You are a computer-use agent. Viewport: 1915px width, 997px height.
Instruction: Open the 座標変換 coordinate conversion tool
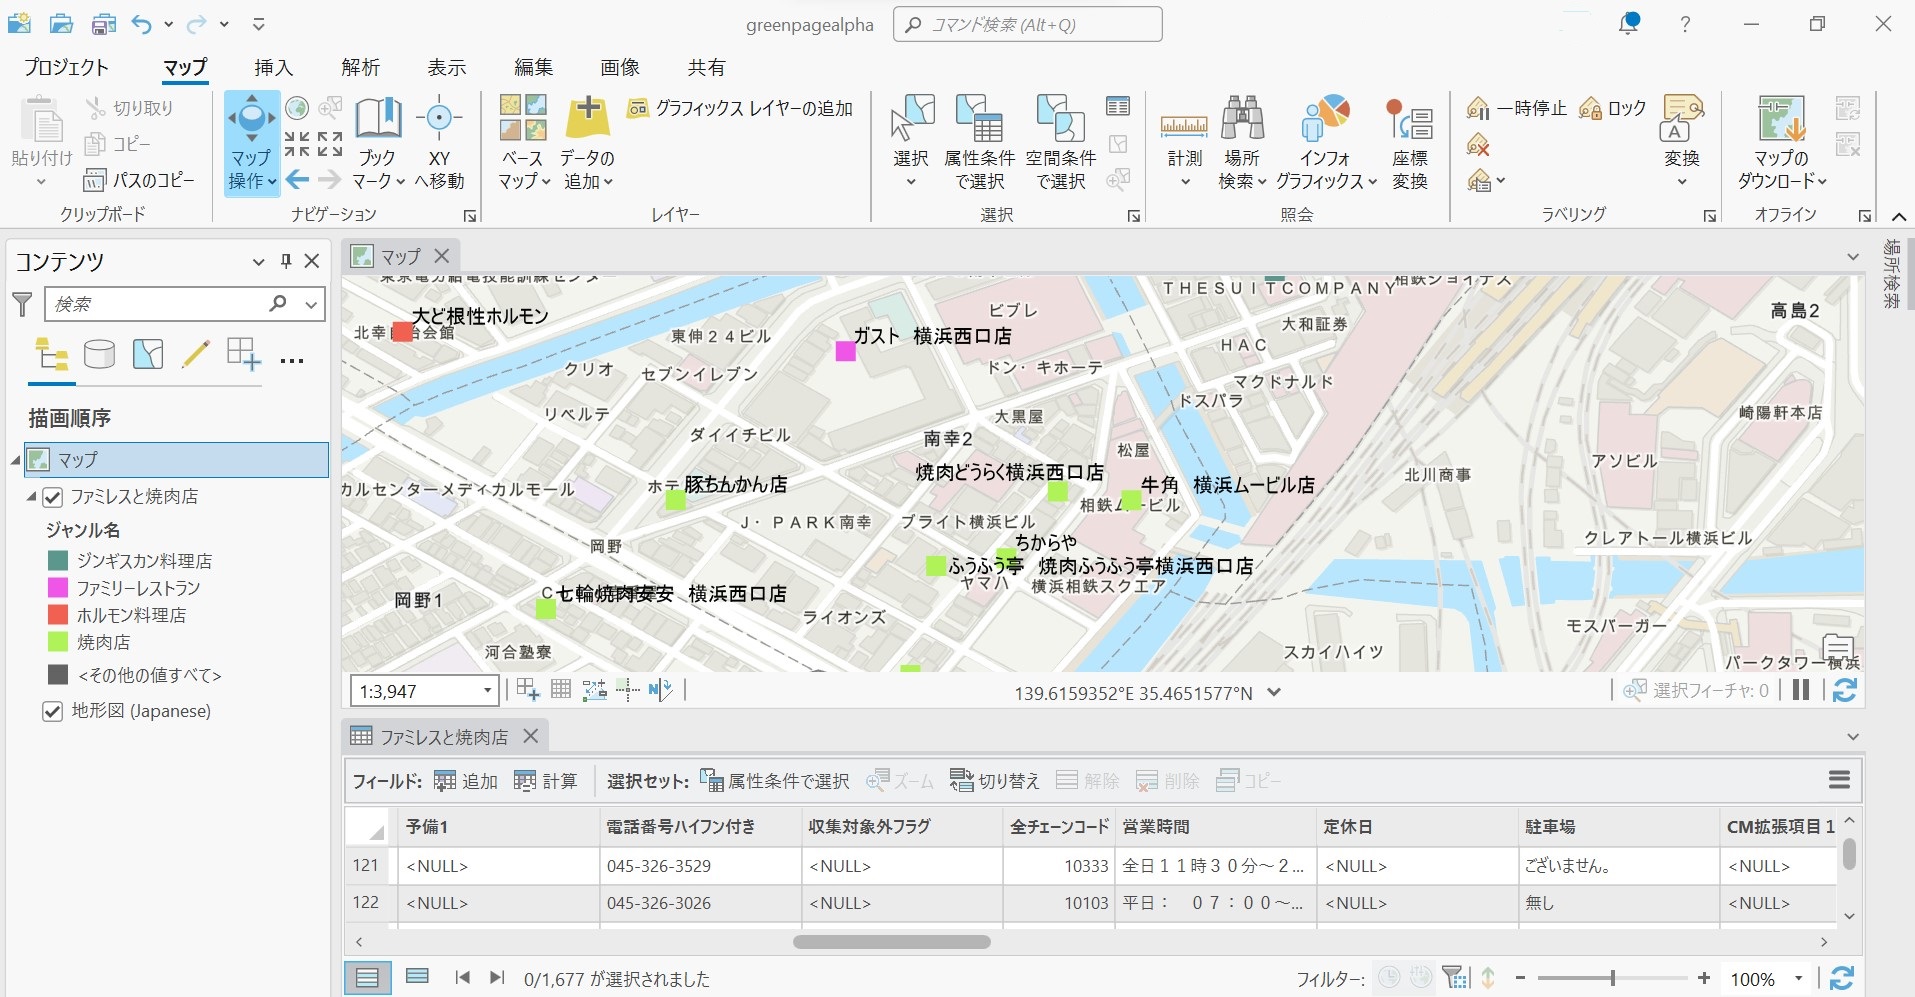[x=1410, y=143]
